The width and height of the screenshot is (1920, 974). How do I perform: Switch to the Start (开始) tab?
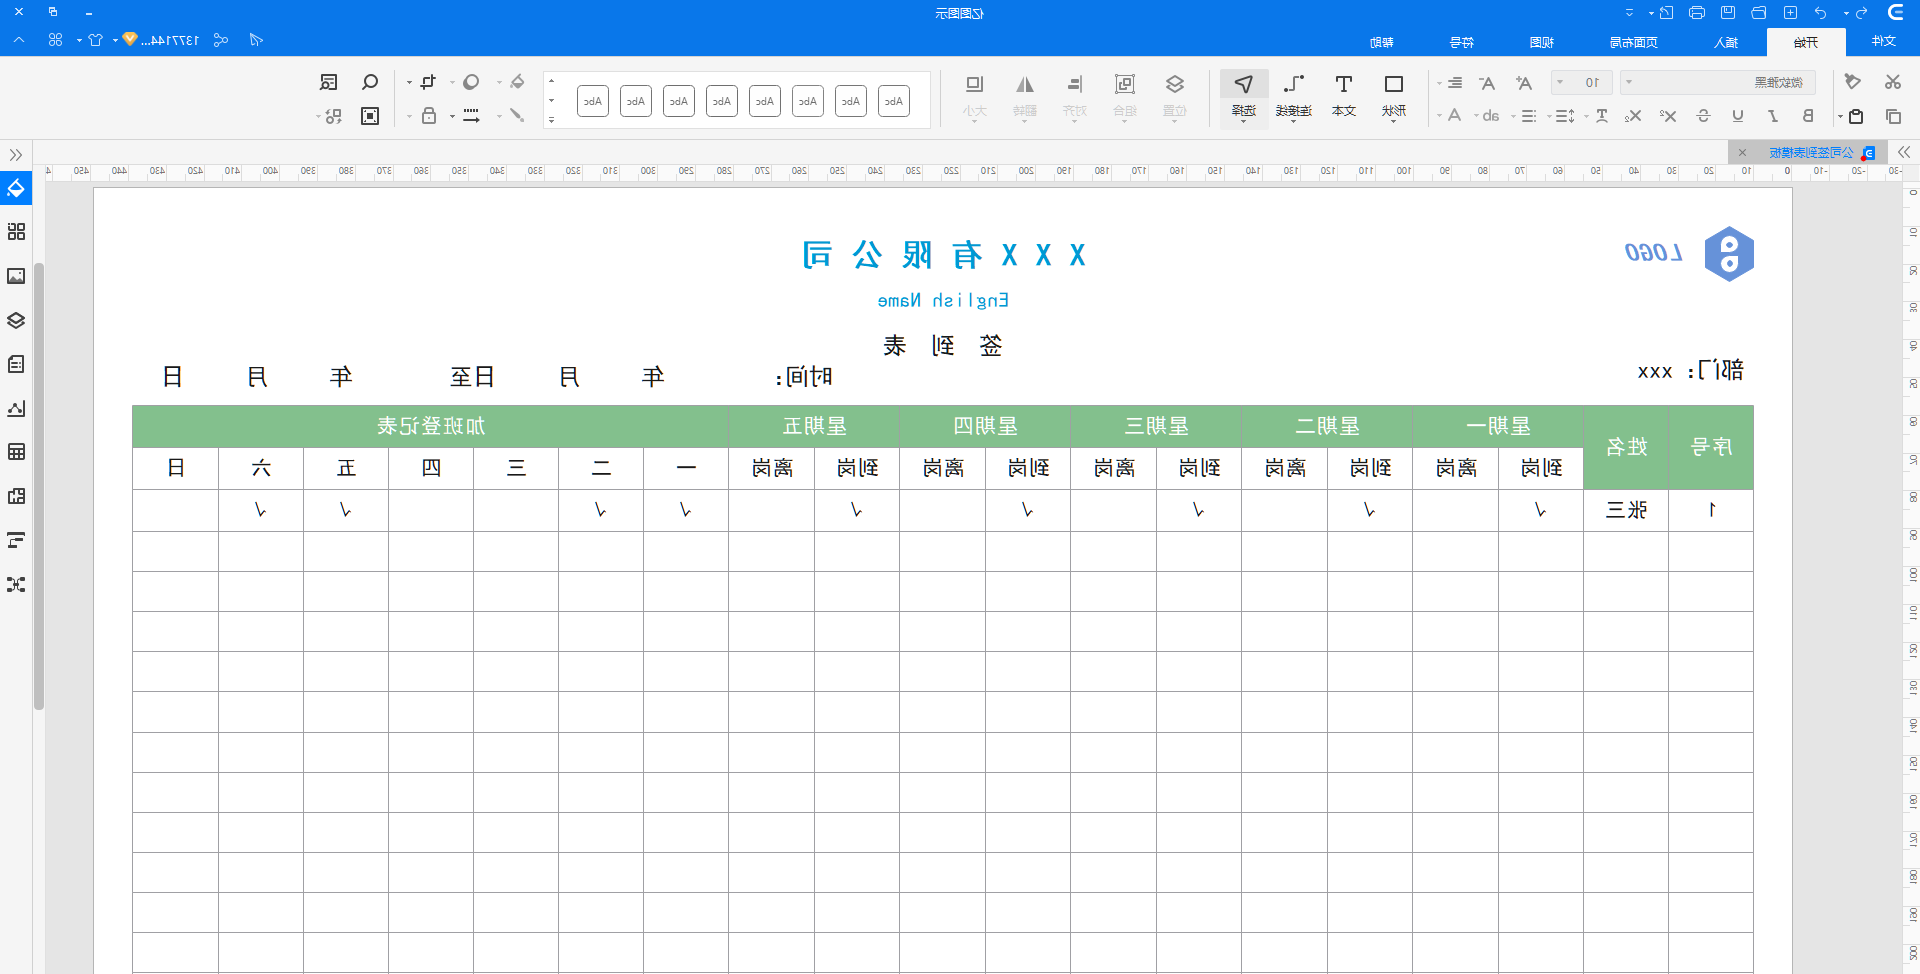coord(1806,42)
